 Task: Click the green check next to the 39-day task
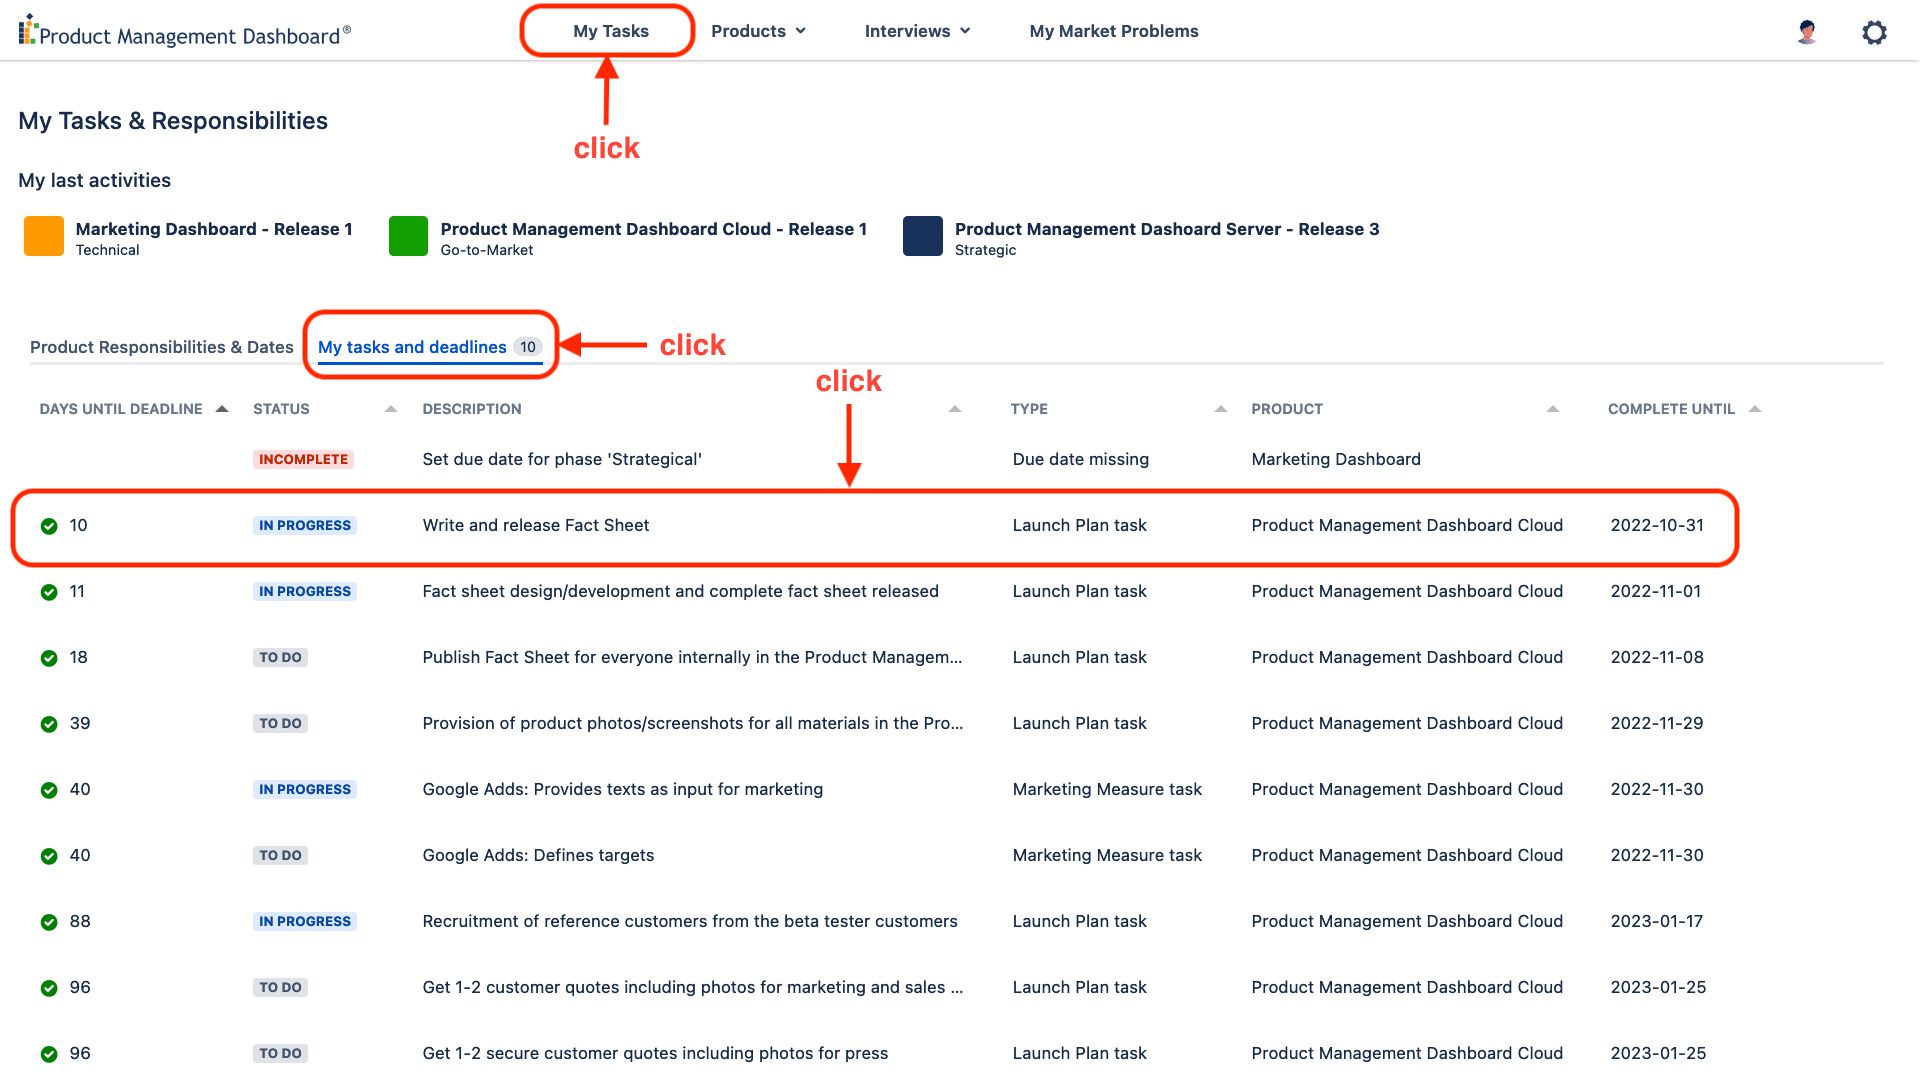pos(49,724)
